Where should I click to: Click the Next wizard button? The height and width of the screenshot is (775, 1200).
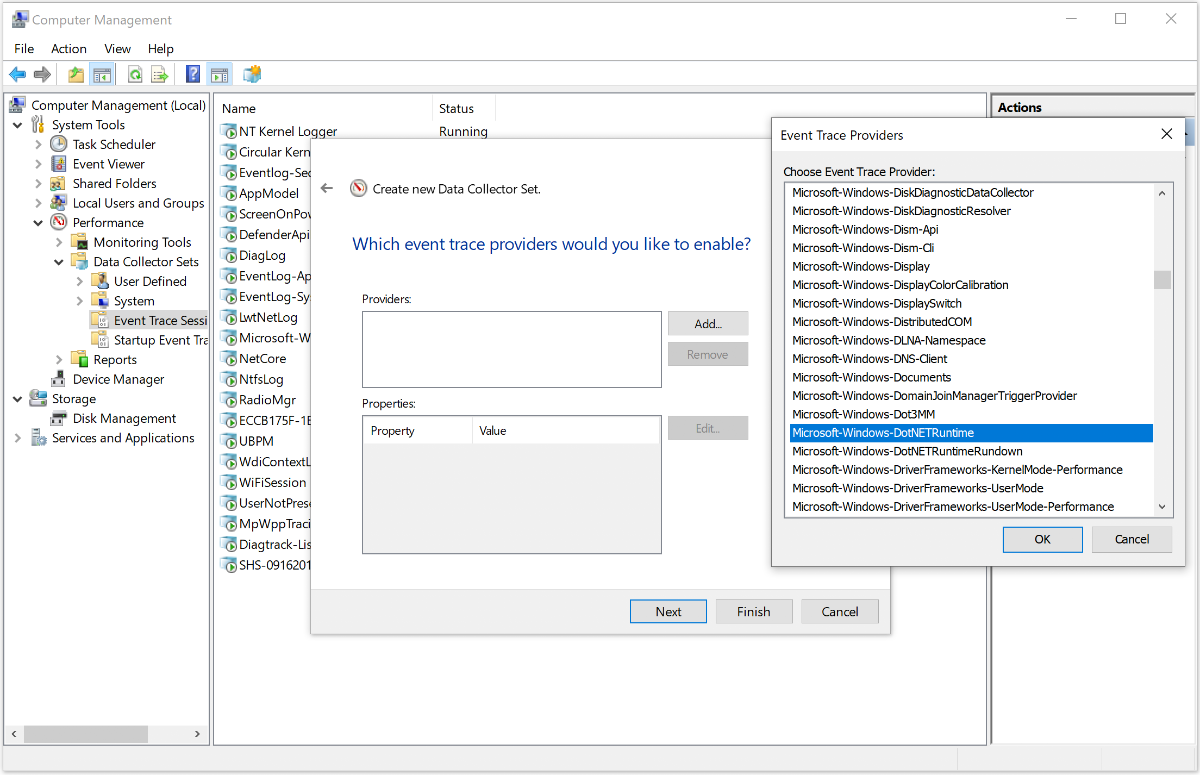click(x=669, y=612)
